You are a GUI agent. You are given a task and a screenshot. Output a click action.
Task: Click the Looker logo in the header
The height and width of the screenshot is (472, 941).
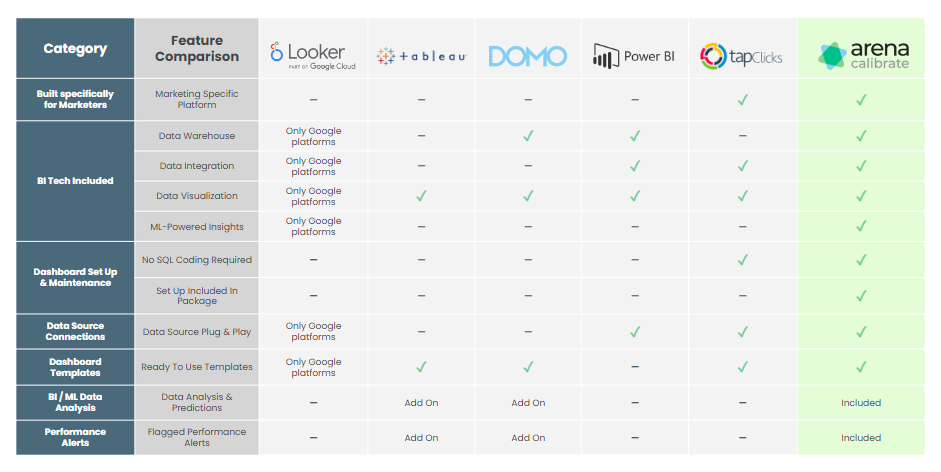(x=313, y=56)
